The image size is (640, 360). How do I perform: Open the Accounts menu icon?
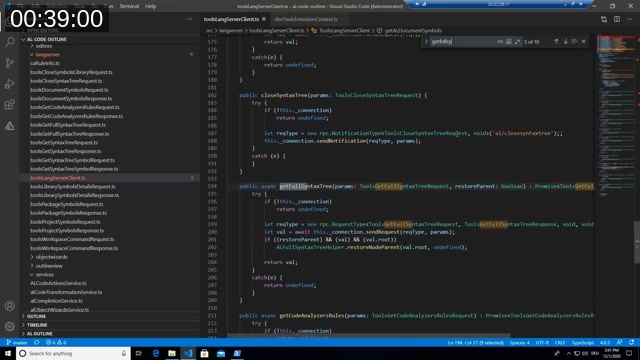(10, 306)
